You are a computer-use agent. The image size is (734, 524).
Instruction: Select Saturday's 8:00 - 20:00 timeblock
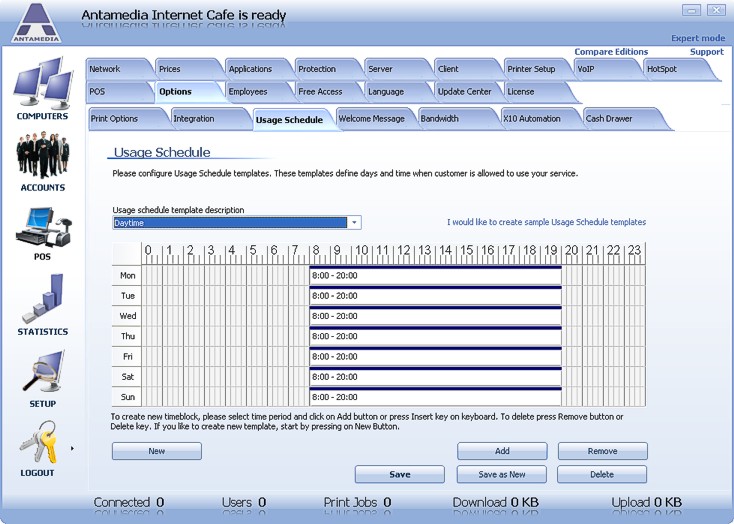point(435,376)
